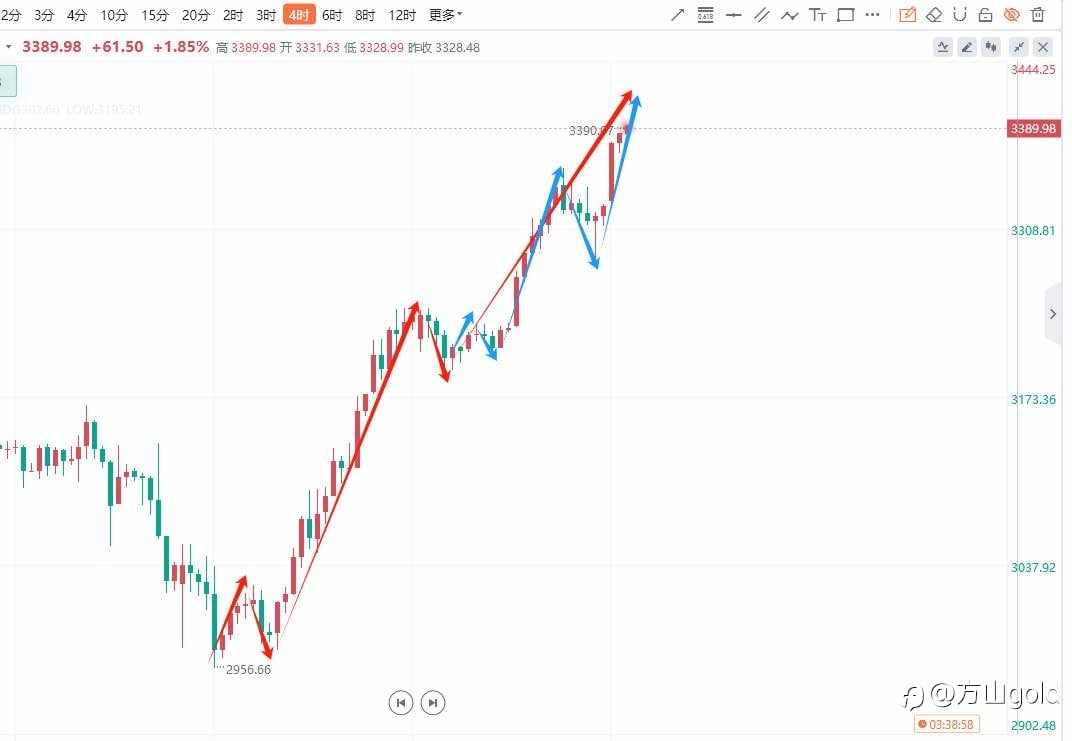
Task: Switch to the 4分 timeframe
Action: point(77,14)
